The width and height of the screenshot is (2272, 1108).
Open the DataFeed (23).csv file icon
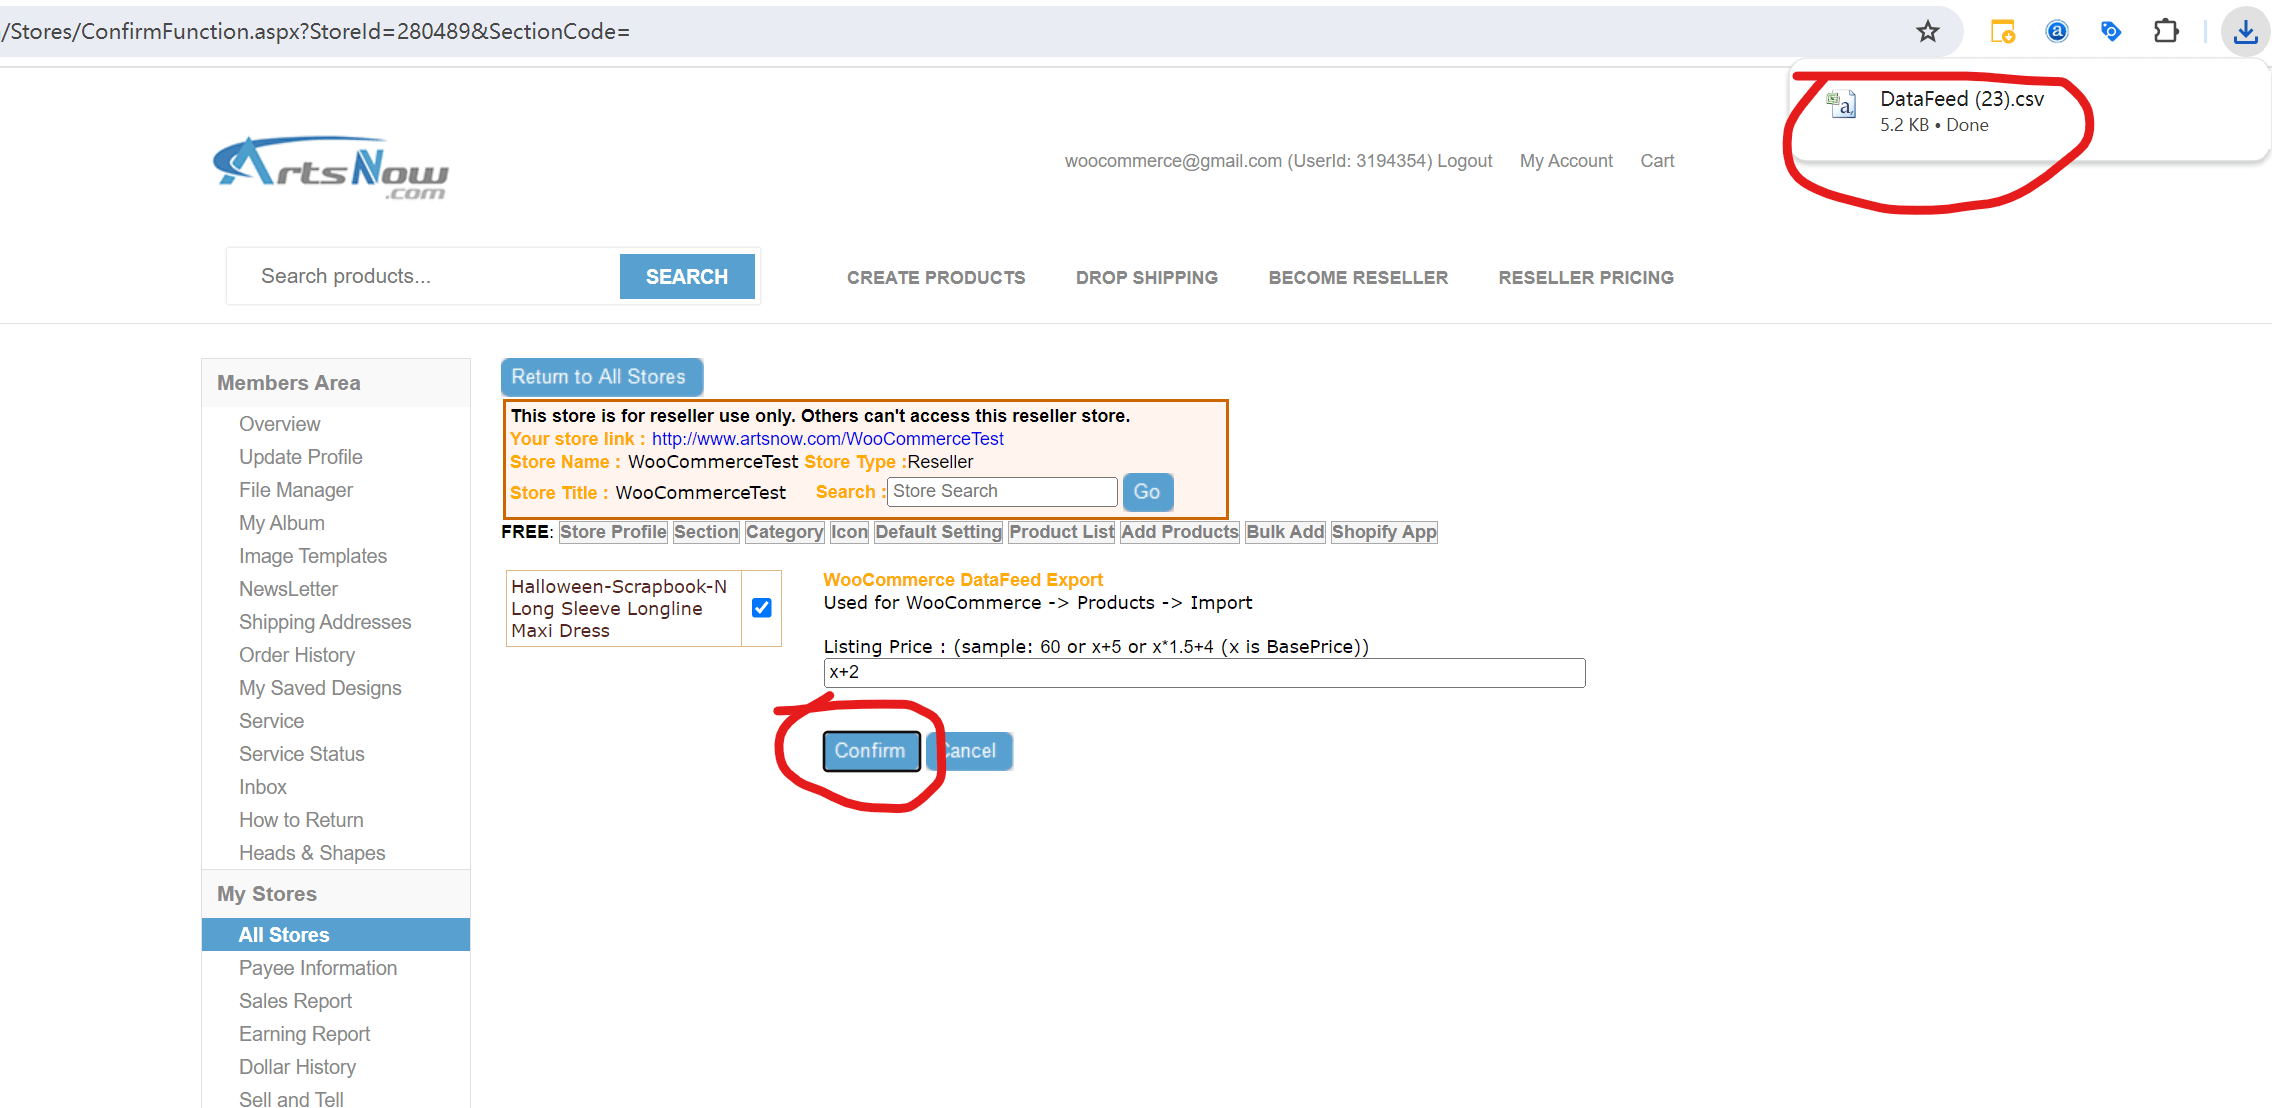pos(1842,104)
